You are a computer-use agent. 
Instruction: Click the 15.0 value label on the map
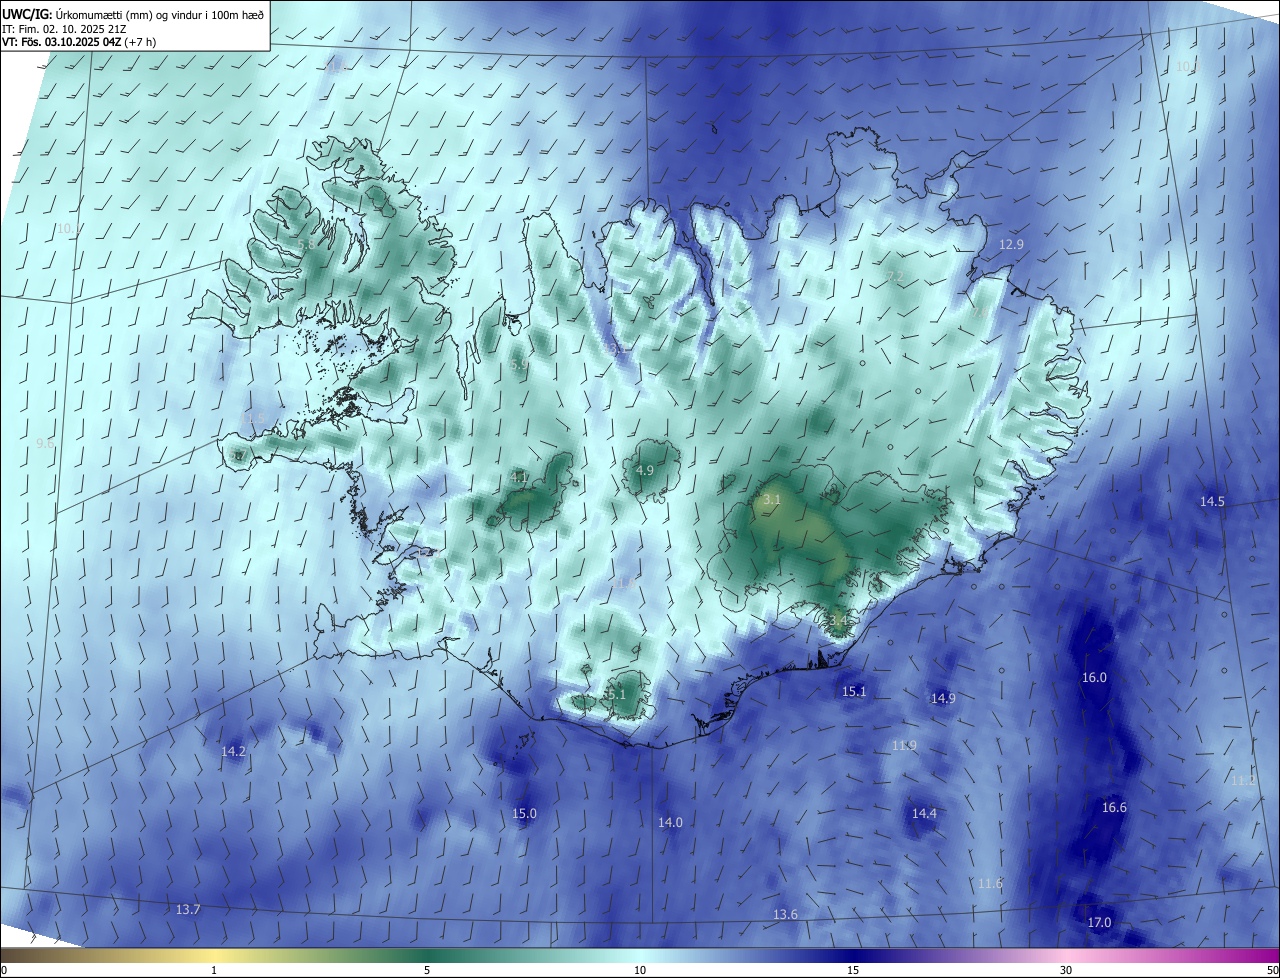tap(524, 813)
